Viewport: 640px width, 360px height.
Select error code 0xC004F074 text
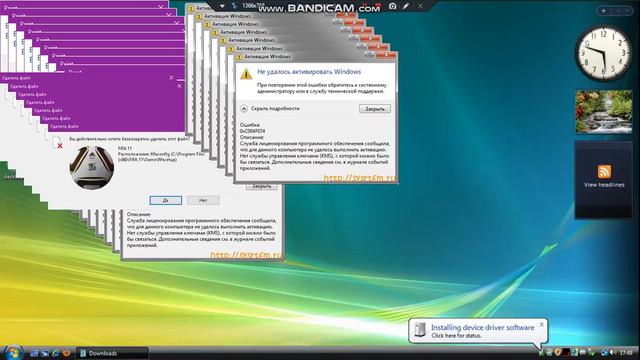(252, 131)
